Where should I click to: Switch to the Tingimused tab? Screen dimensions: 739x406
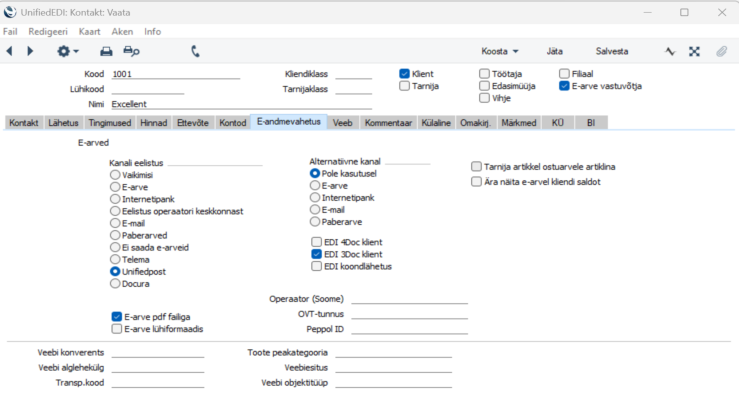[x=109, y=123]
